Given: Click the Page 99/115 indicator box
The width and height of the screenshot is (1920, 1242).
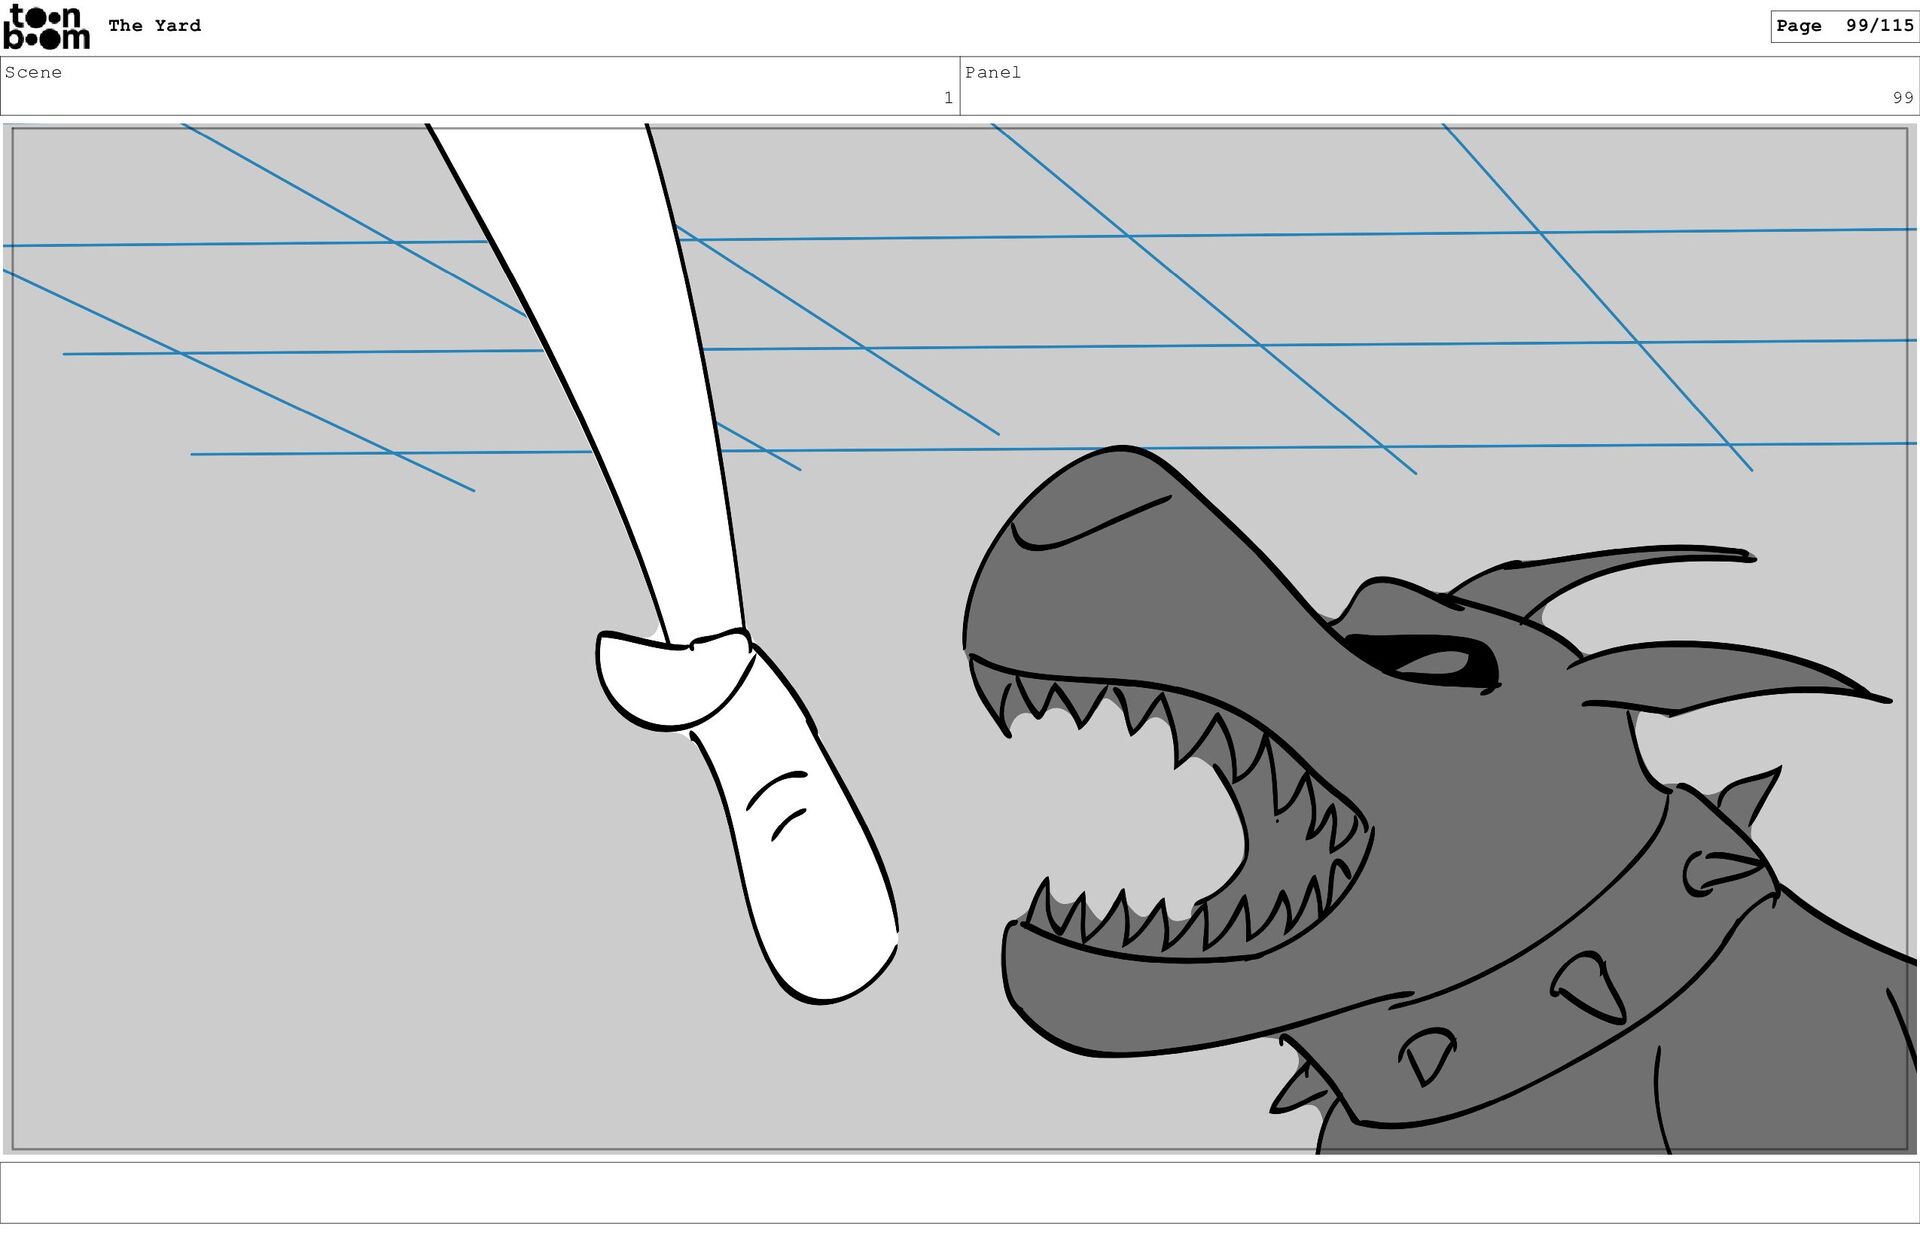Looking at the screenshot, I should [1843, 26].
